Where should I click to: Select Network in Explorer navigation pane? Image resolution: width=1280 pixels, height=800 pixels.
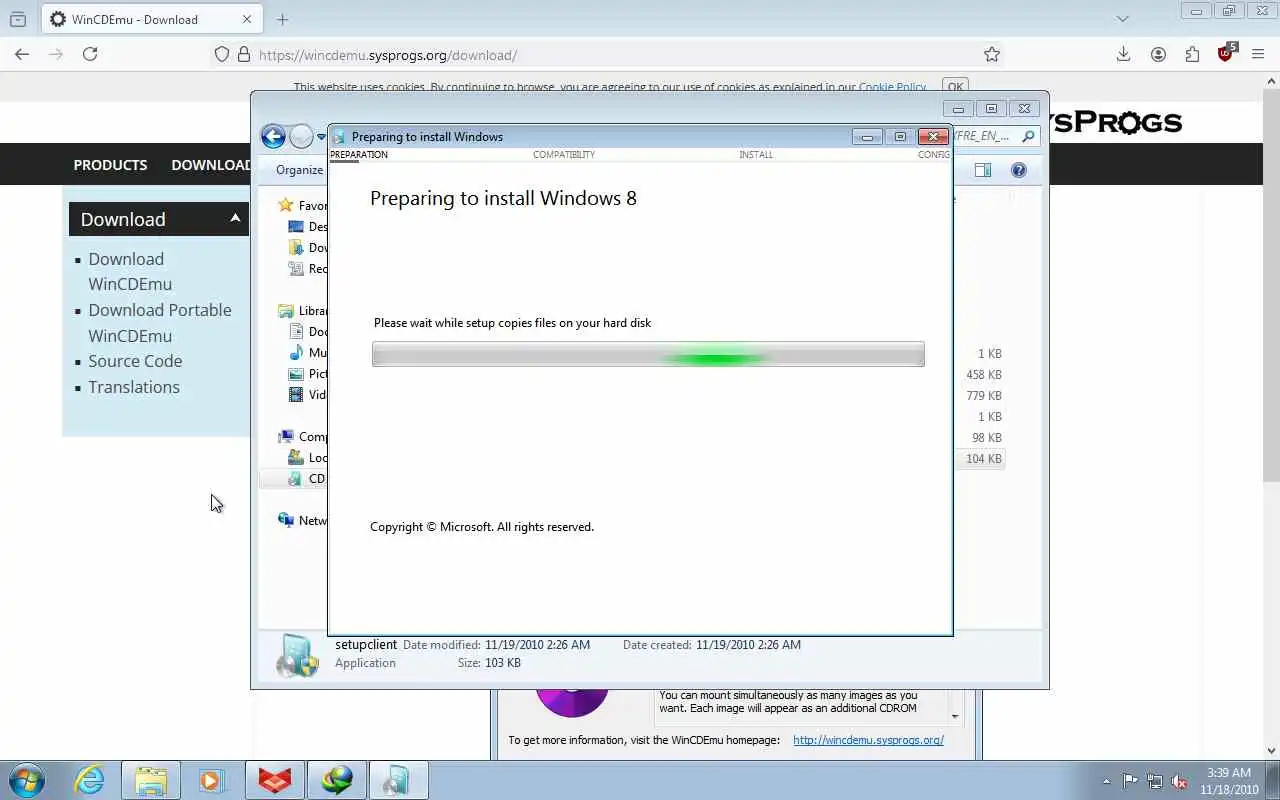pos(303,521)
